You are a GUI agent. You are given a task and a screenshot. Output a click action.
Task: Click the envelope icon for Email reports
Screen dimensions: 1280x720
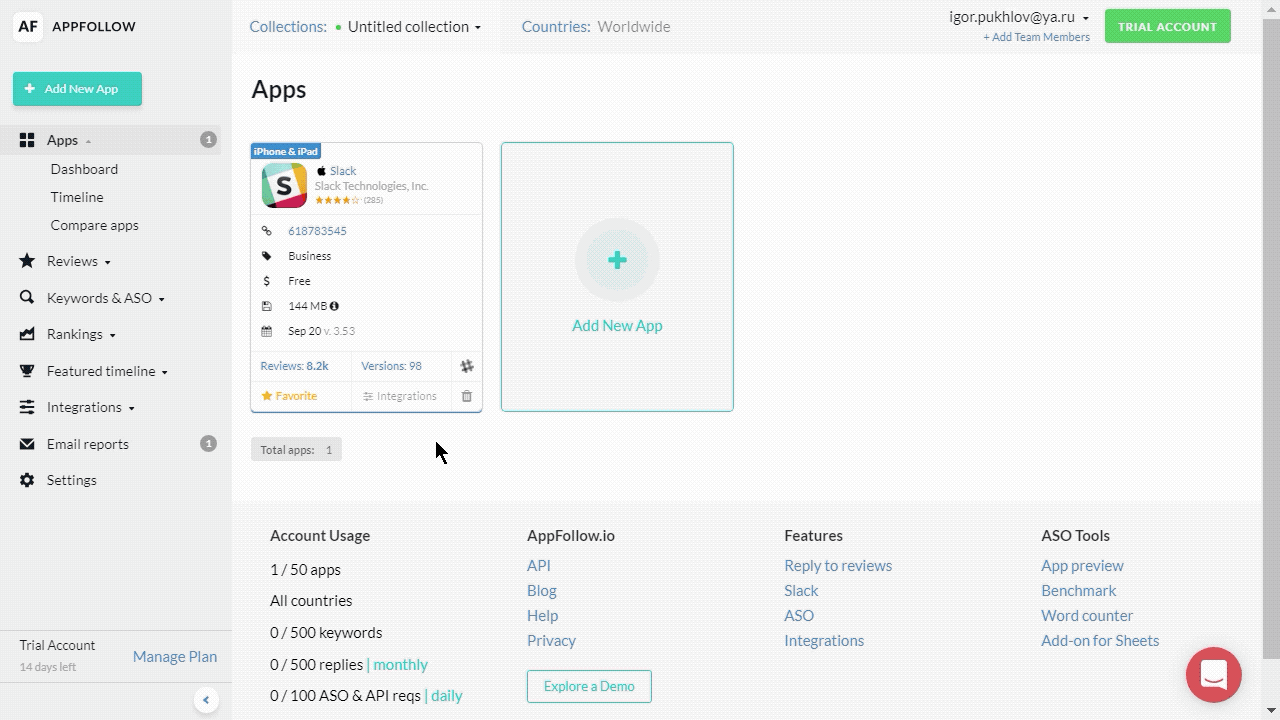click(x=27, y=444)
